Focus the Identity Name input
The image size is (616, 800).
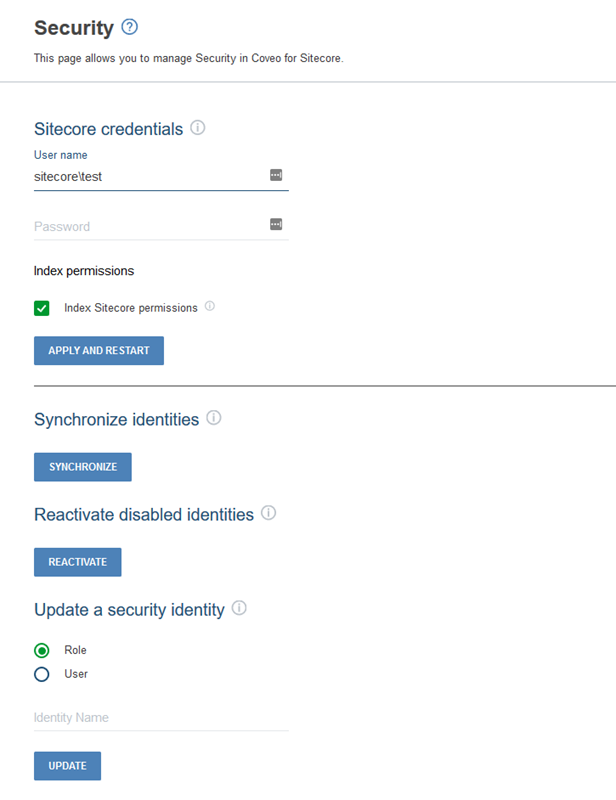click(x=150, y=717)
